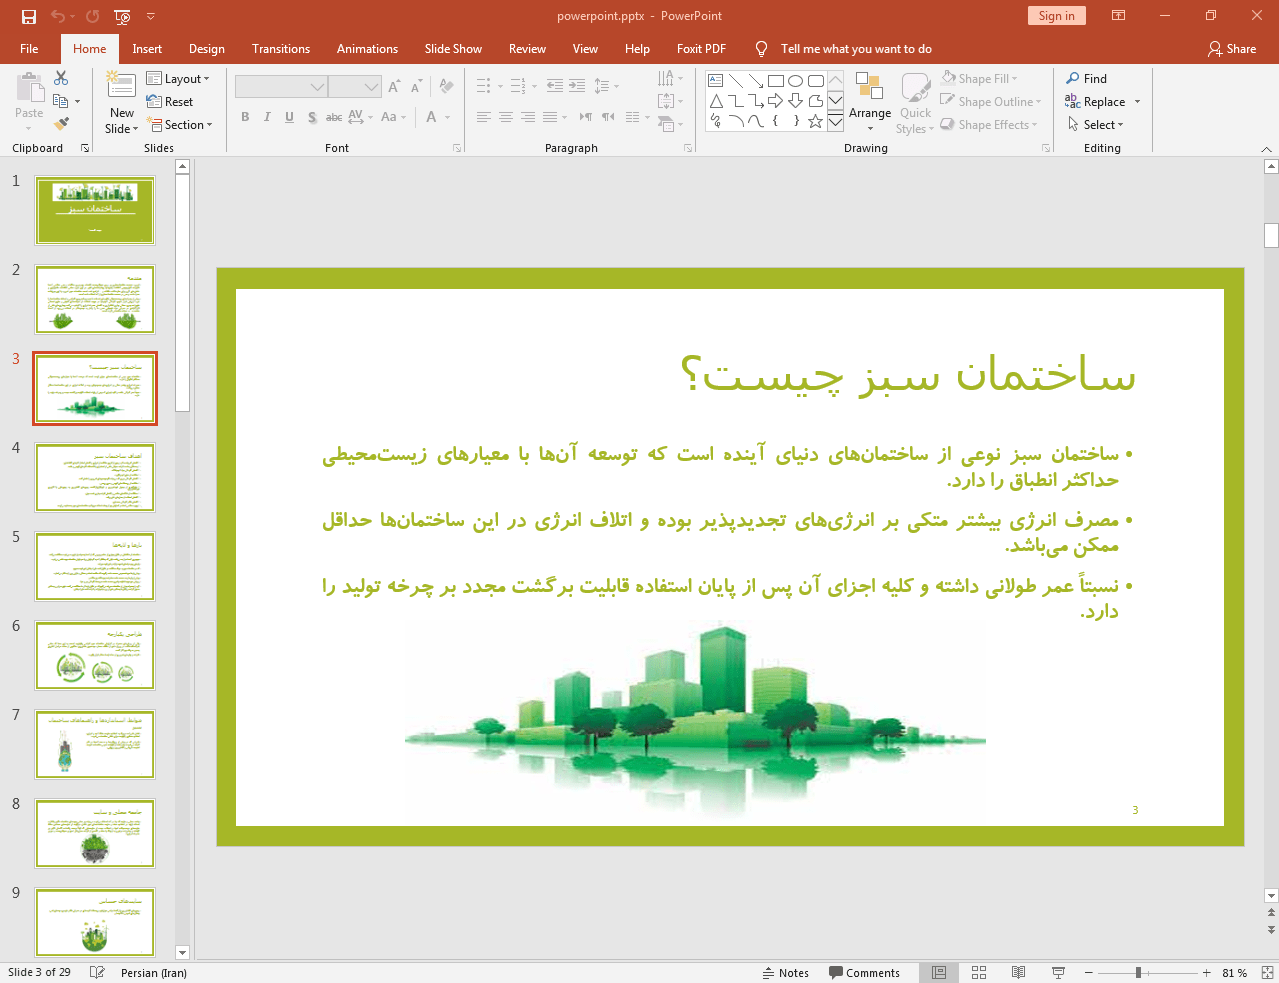Switch to the Animations tab
The image size is (1279, 983).
[367, 49]
